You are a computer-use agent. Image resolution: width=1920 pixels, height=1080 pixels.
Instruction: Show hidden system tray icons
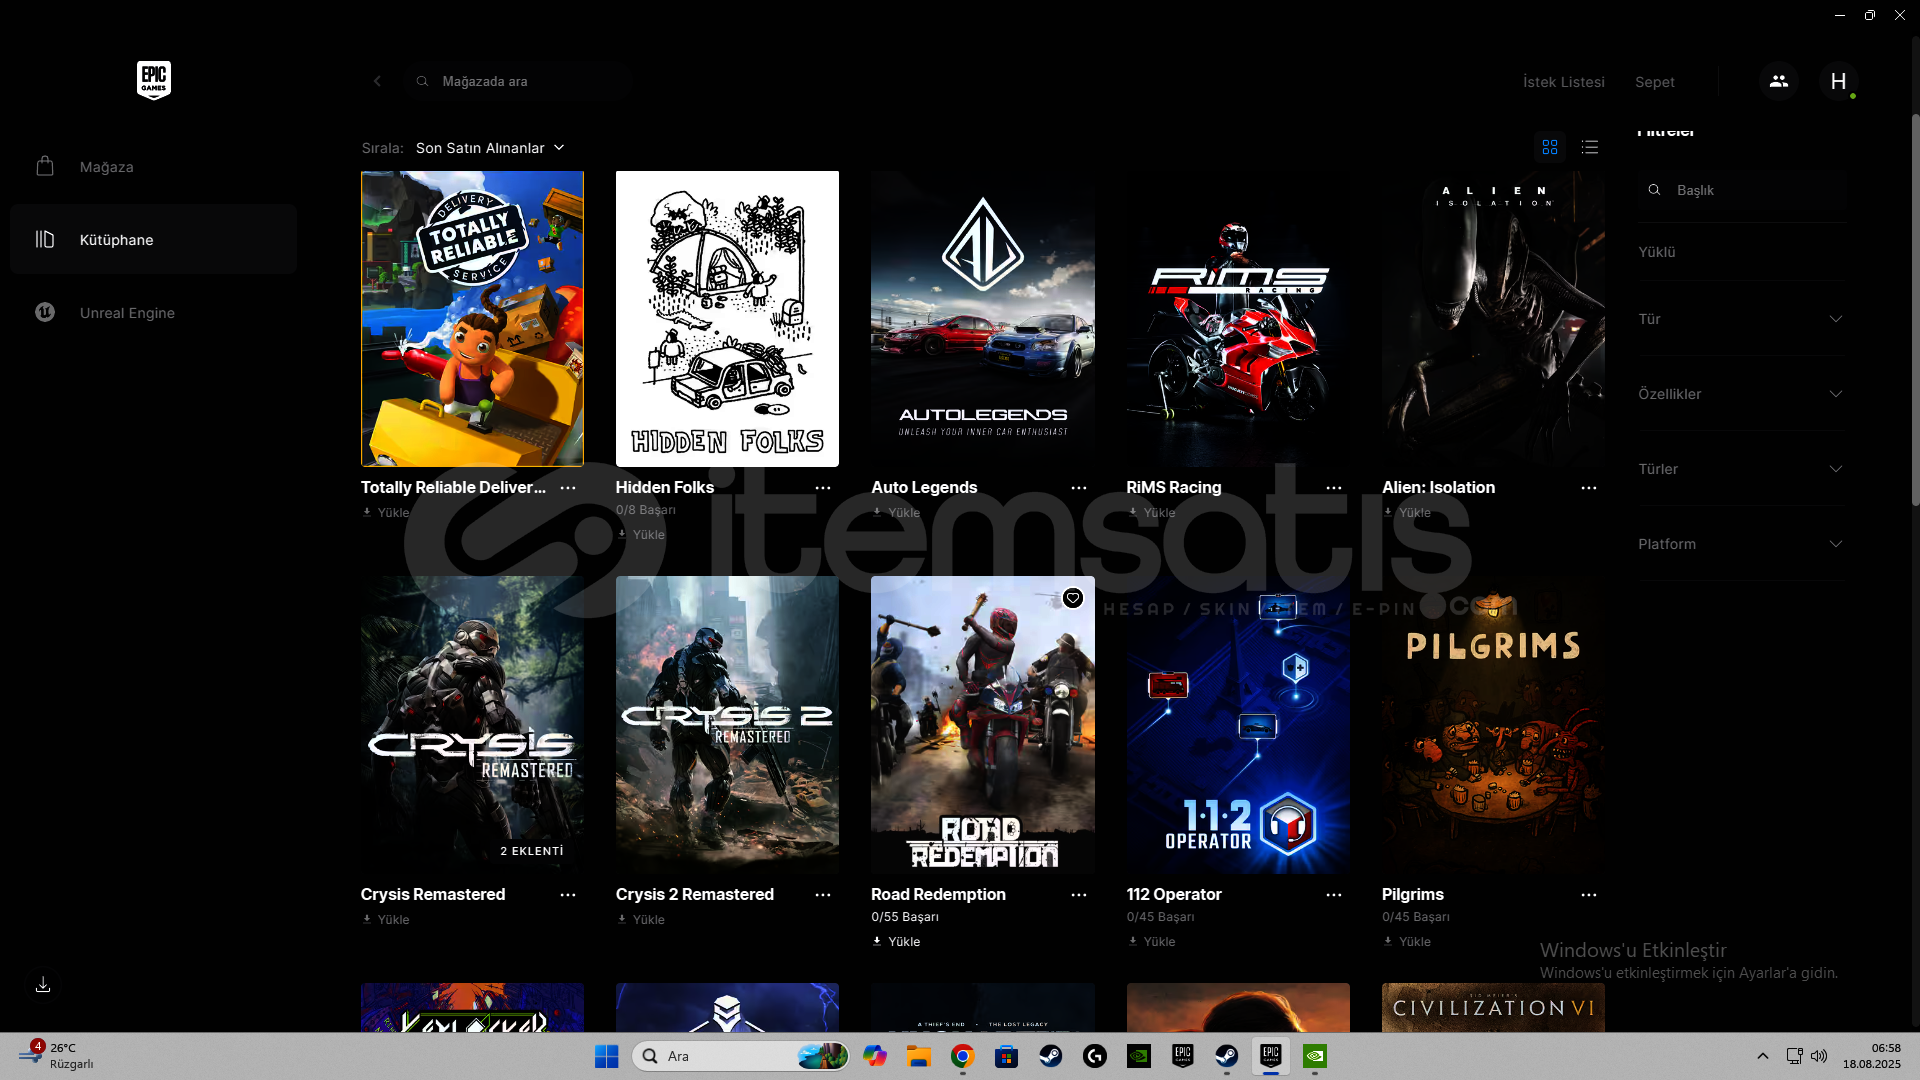[x=1762, y=1056]
